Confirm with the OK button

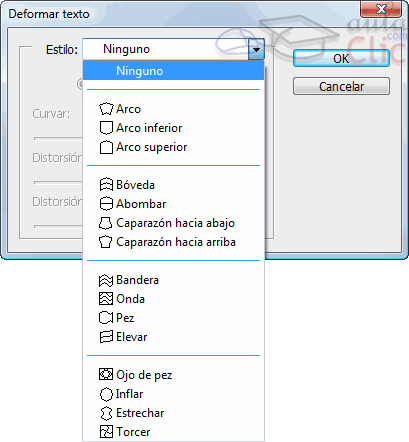(x=341, y=58)
